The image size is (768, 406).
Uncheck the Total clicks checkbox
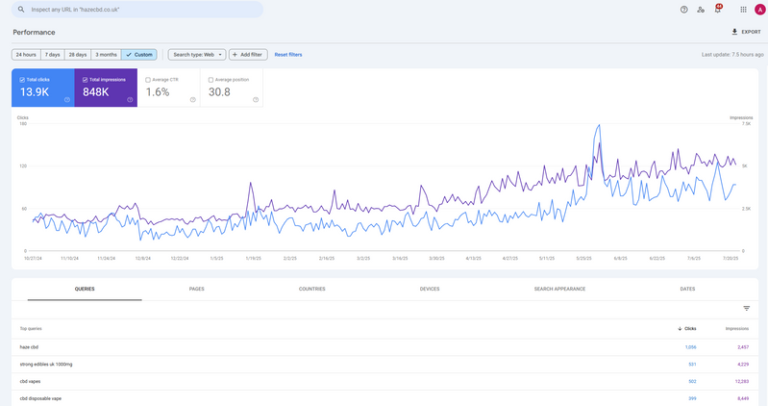pyautogui.click(x=22, y=79)
